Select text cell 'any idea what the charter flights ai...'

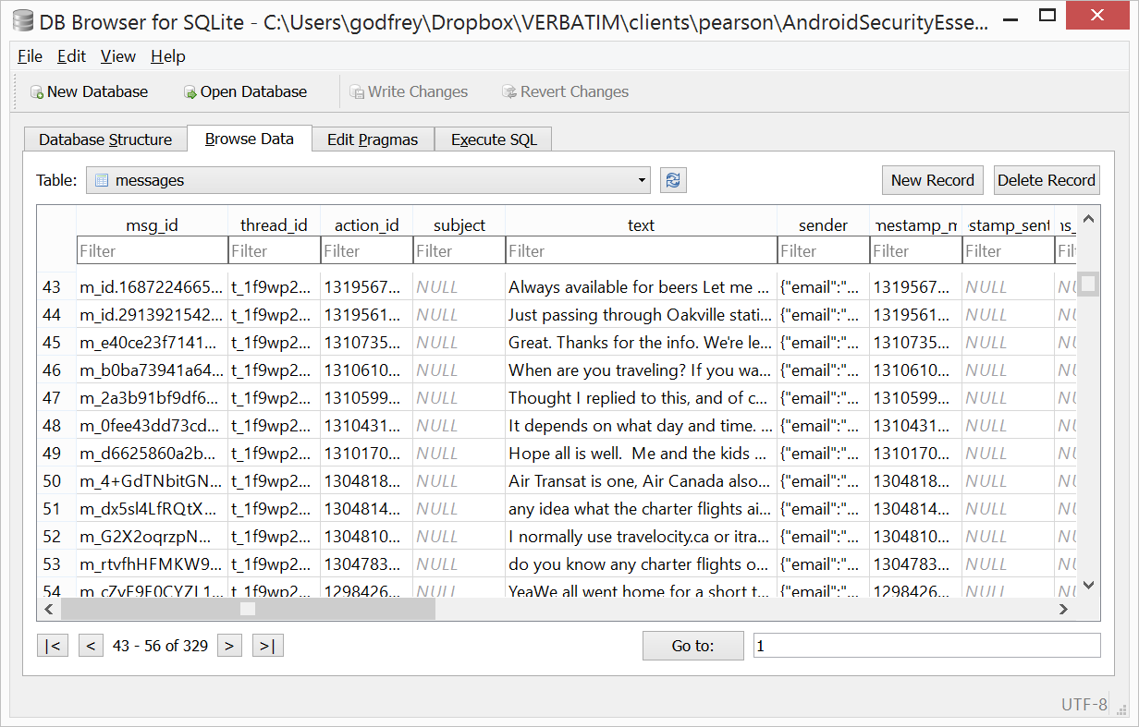pyautogui.click(x=641, y=508)
